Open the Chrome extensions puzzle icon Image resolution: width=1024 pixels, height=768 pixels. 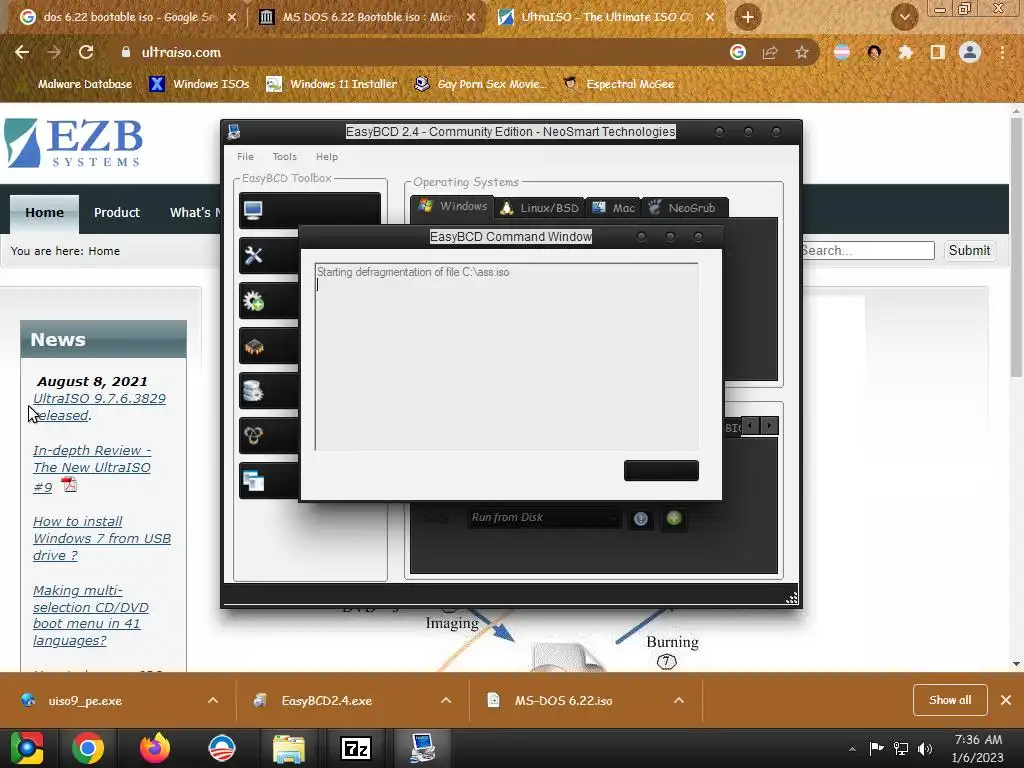(x=905, y=52)
